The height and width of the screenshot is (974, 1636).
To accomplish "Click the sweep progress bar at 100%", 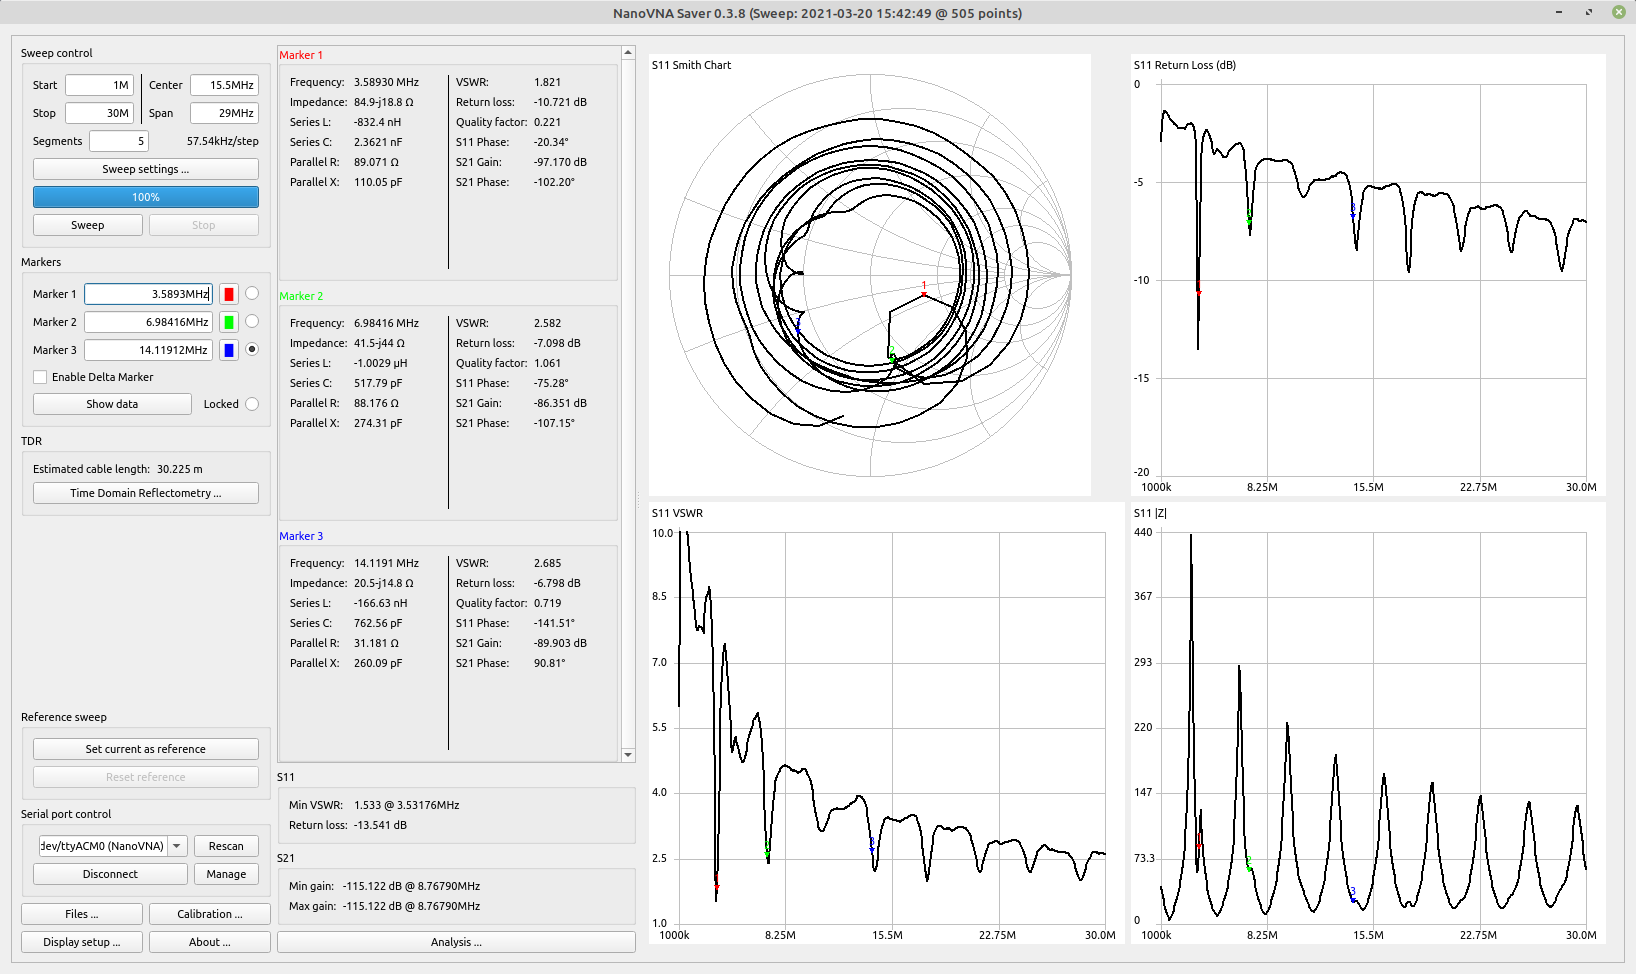I will [146, 197].
